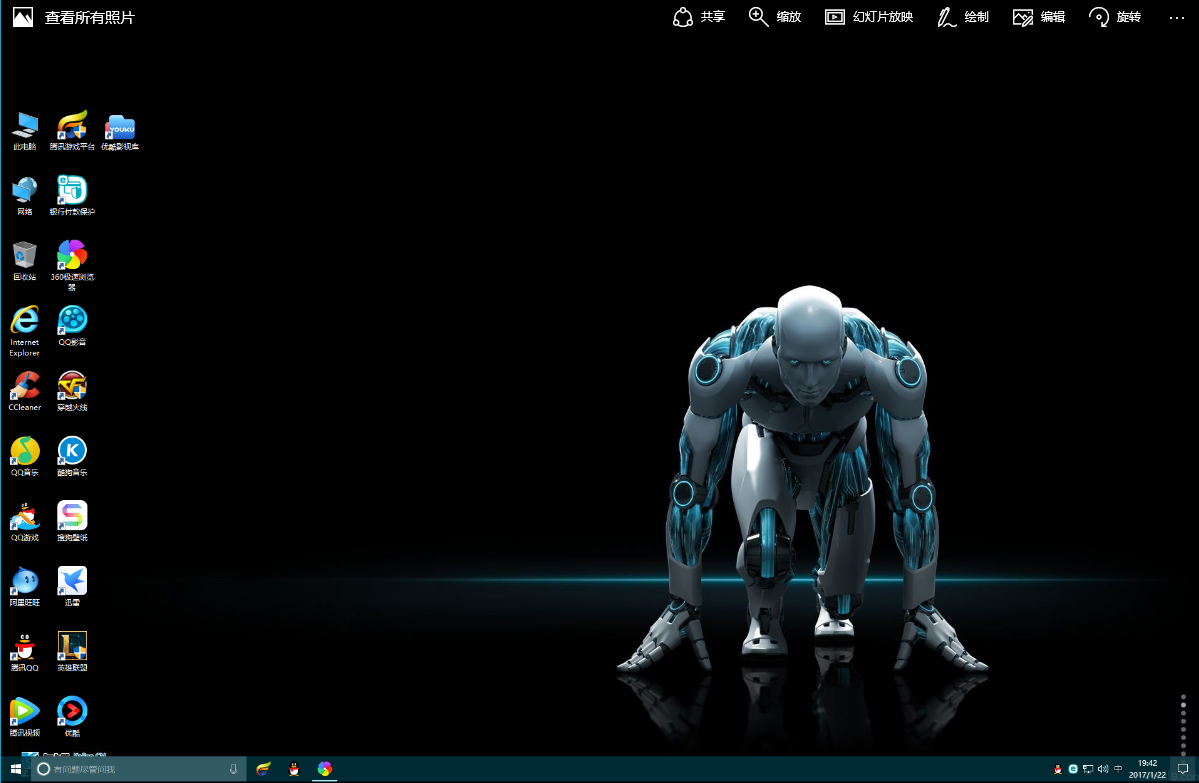
Task: Select the Internet Explorer desktop shortcut
Action: (x=24, y=320)
